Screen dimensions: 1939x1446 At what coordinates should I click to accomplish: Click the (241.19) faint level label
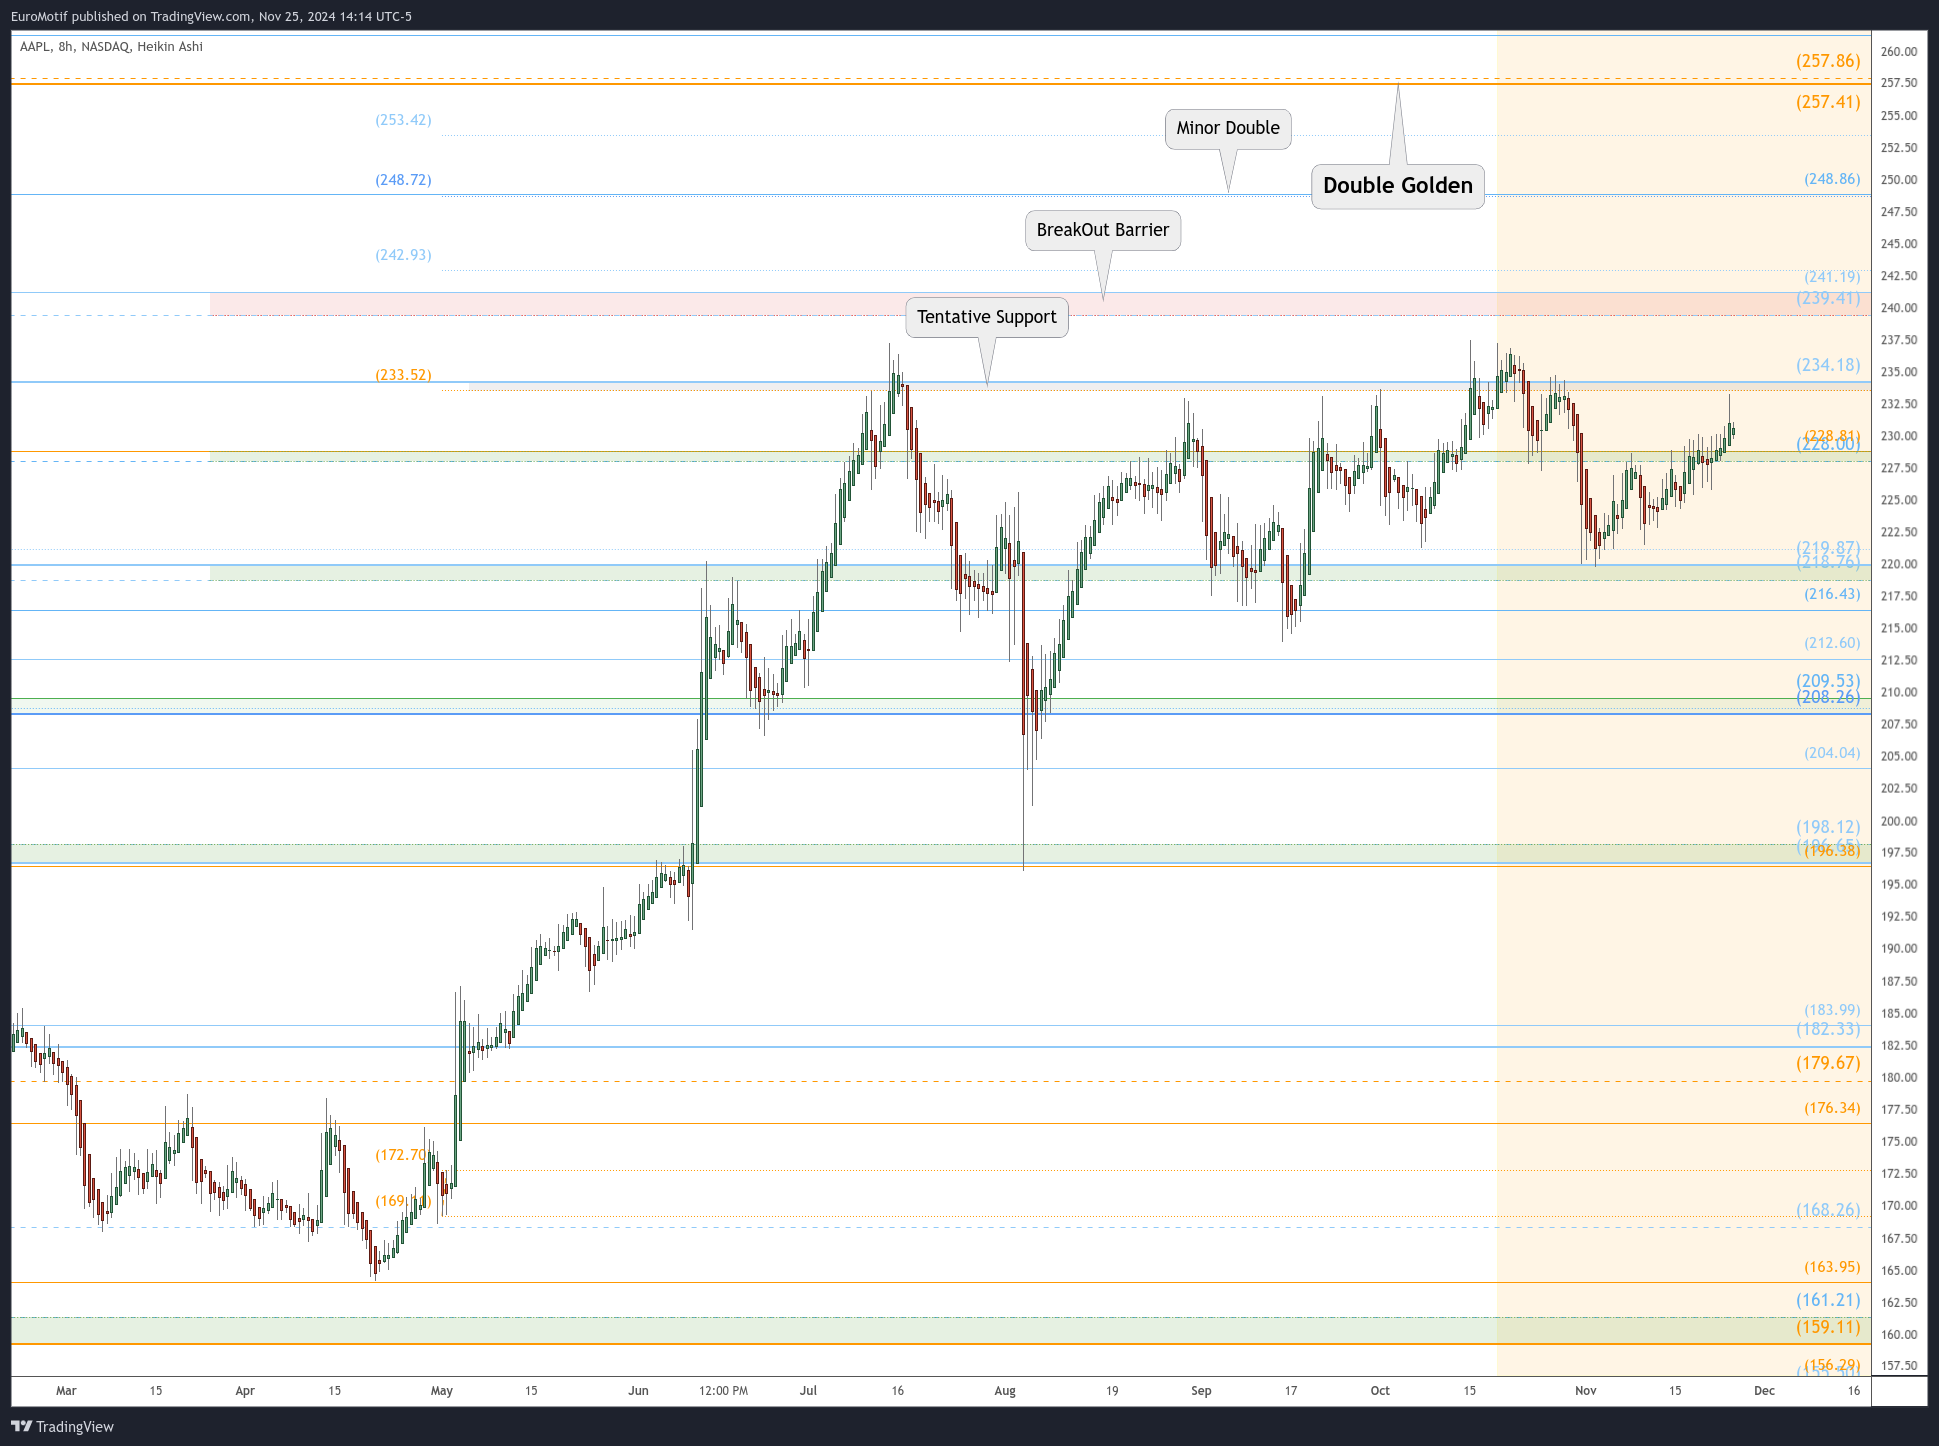click(x=1832, y=277)
